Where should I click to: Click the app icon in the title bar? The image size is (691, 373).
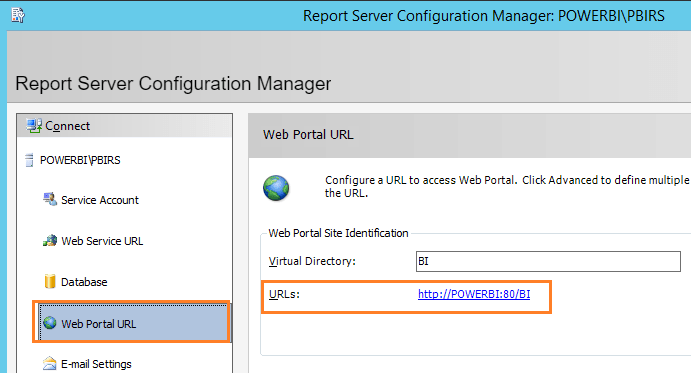coord(18,15)
